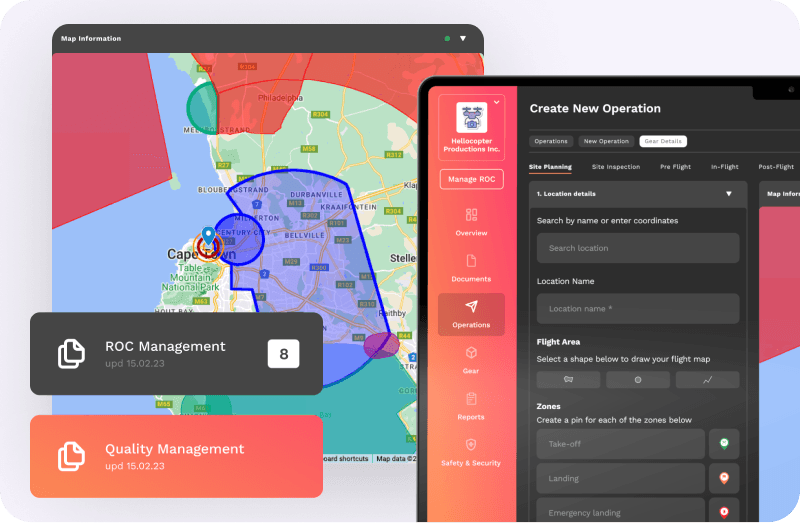Open the ROC Management card
This screenshot has height=523, width=800.
point(176,354)
